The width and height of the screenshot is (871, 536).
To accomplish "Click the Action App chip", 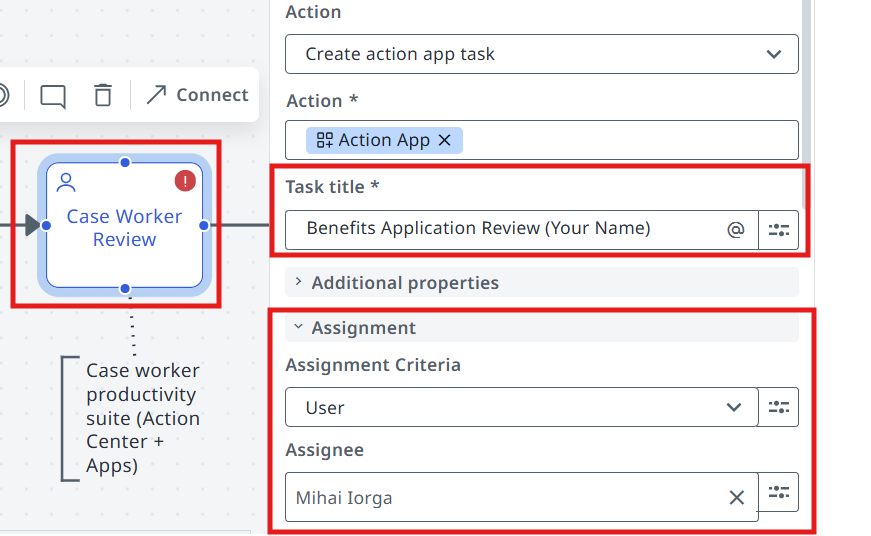I will pos(384,140).
